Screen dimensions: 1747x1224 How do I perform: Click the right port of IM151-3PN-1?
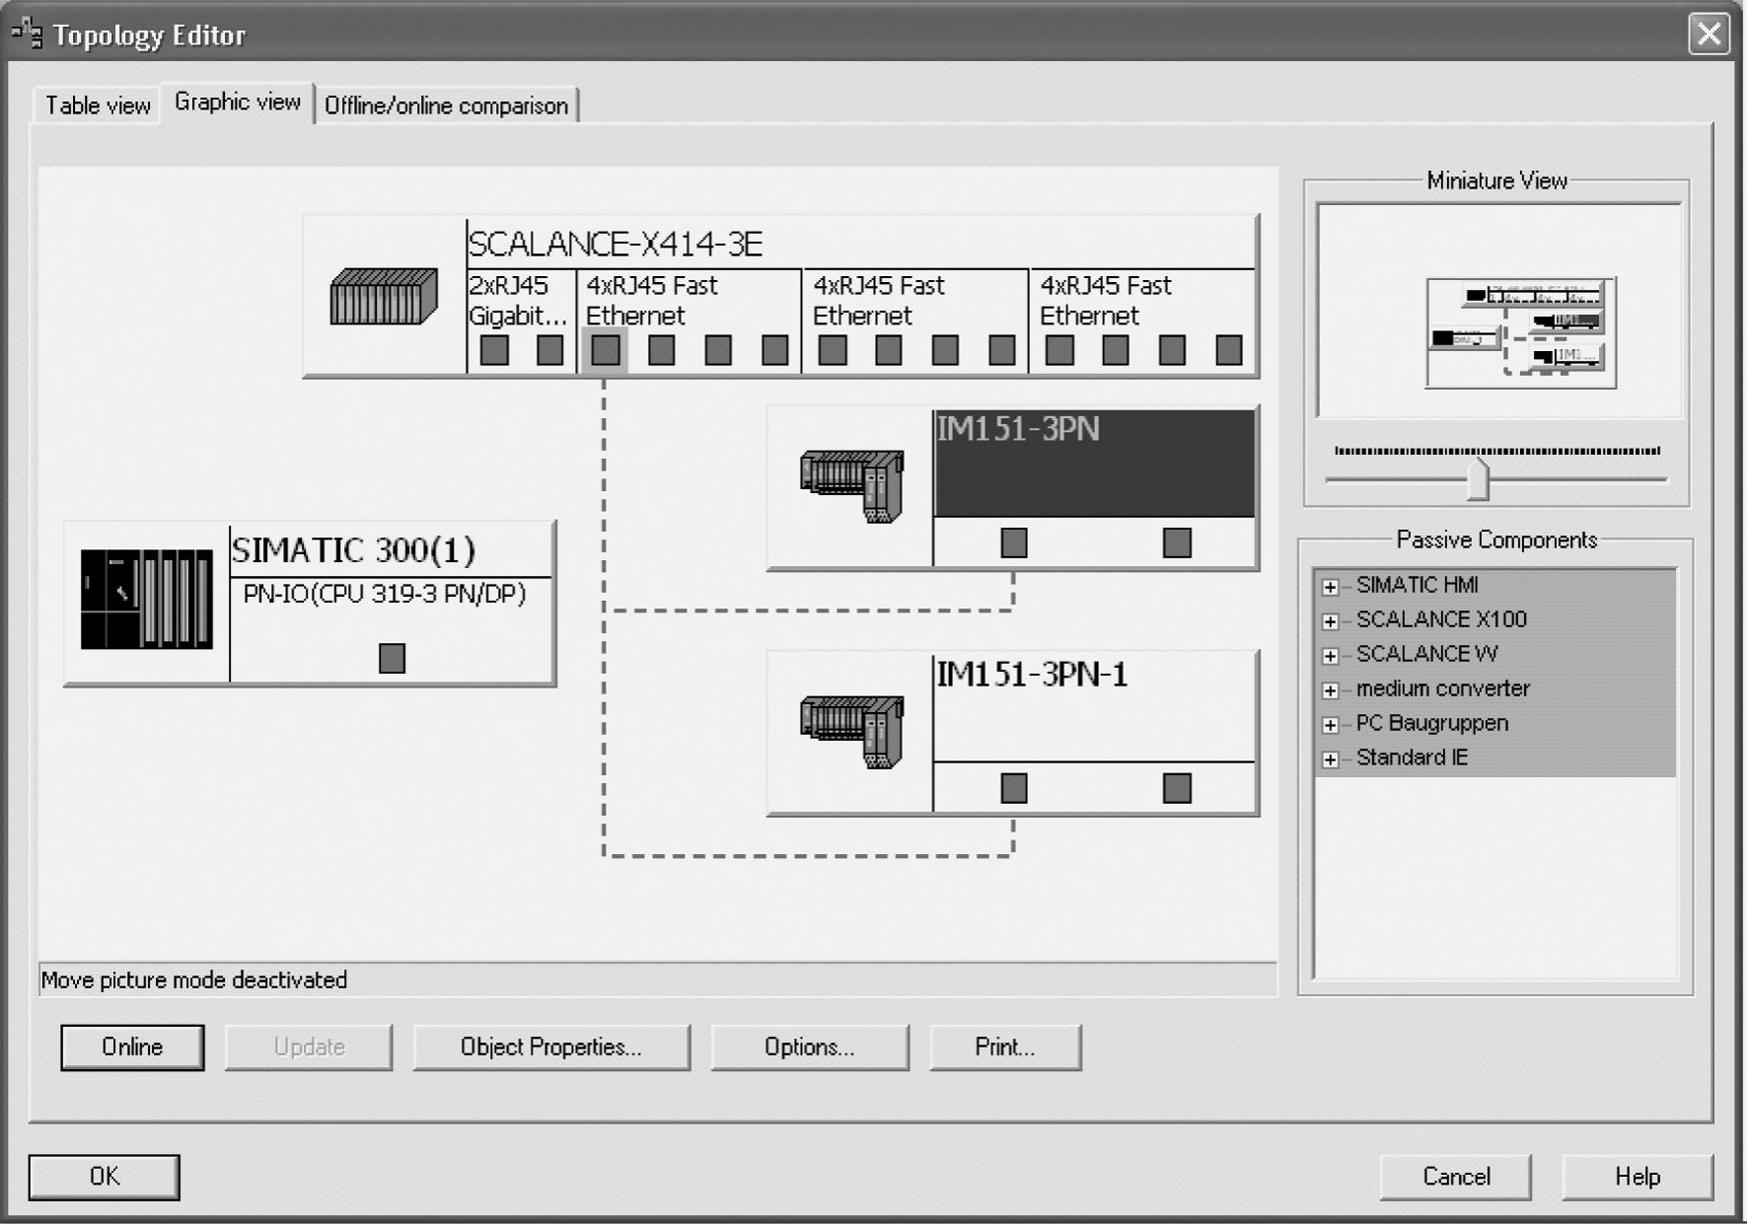[1177, 788]
